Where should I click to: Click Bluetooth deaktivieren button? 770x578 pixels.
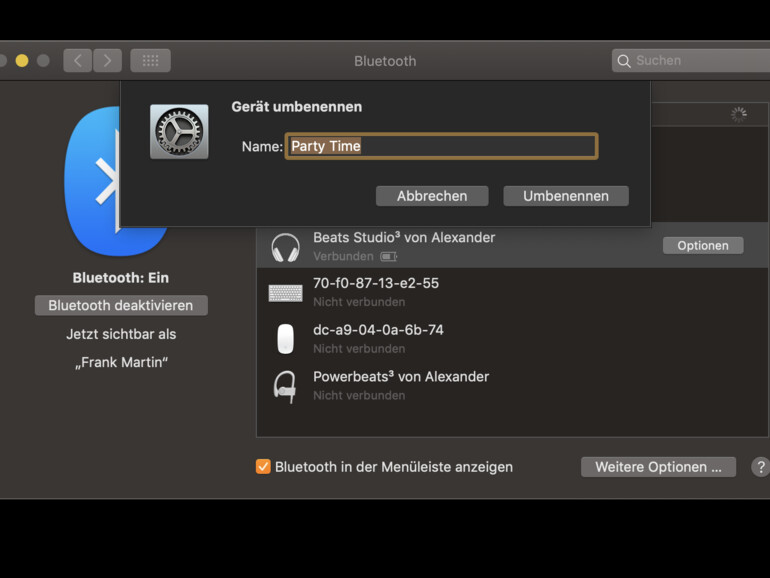tap(121, 305)
